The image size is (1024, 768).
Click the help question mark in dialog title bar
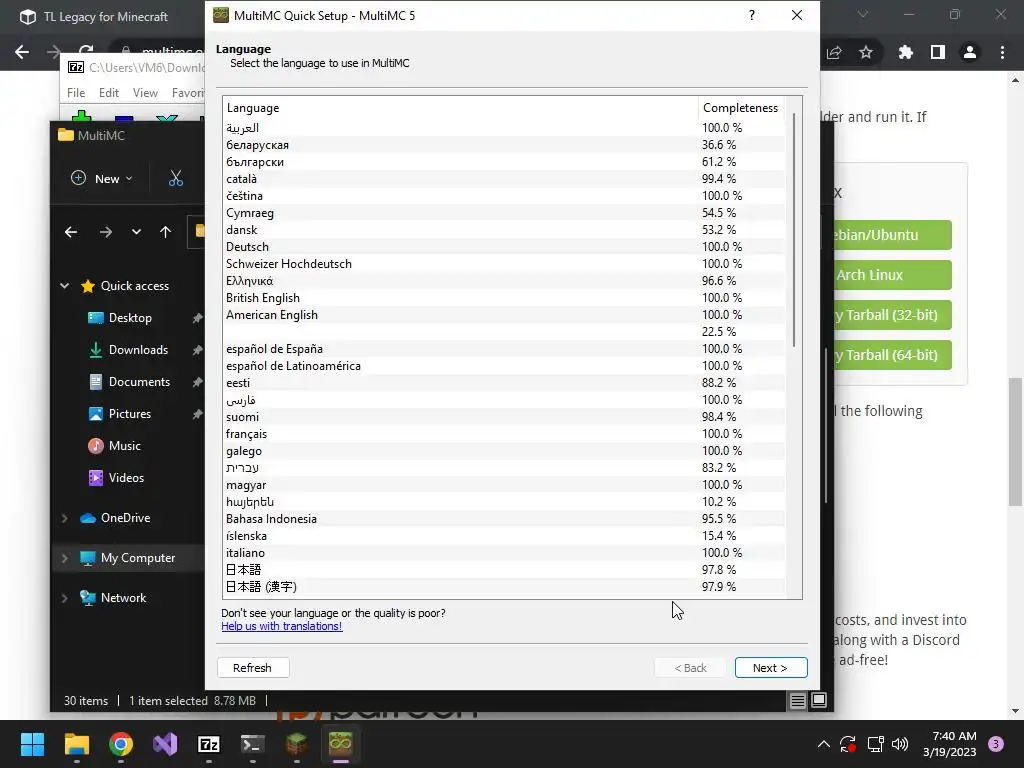pyautogui.click(x=752, y=15)
